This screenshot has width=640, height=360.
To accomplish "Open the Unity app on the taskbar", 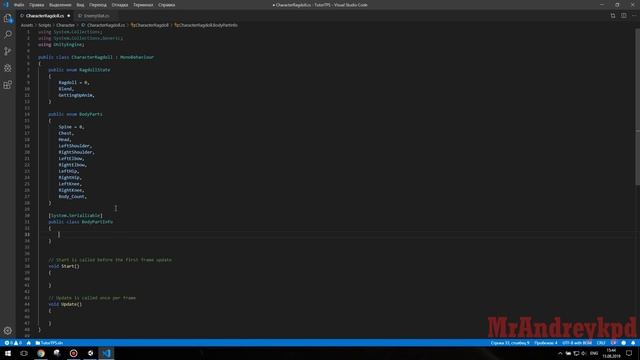I will [57, 353].
